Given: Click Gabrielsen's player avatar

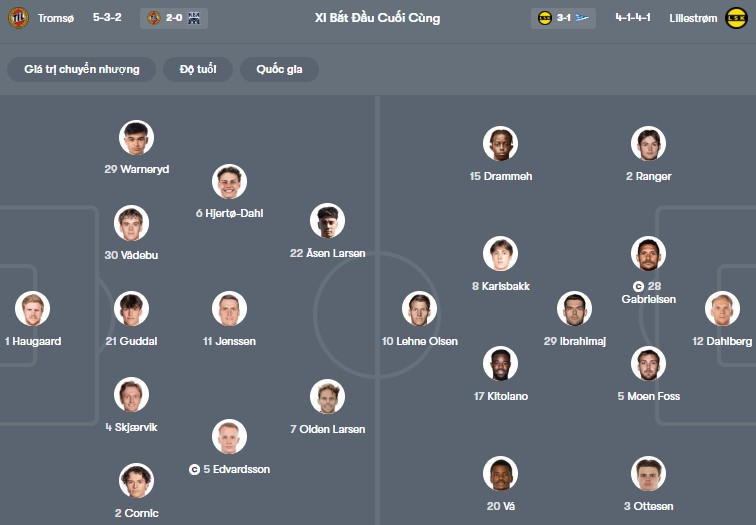Looking at the screenshot, I should [648, 254].
